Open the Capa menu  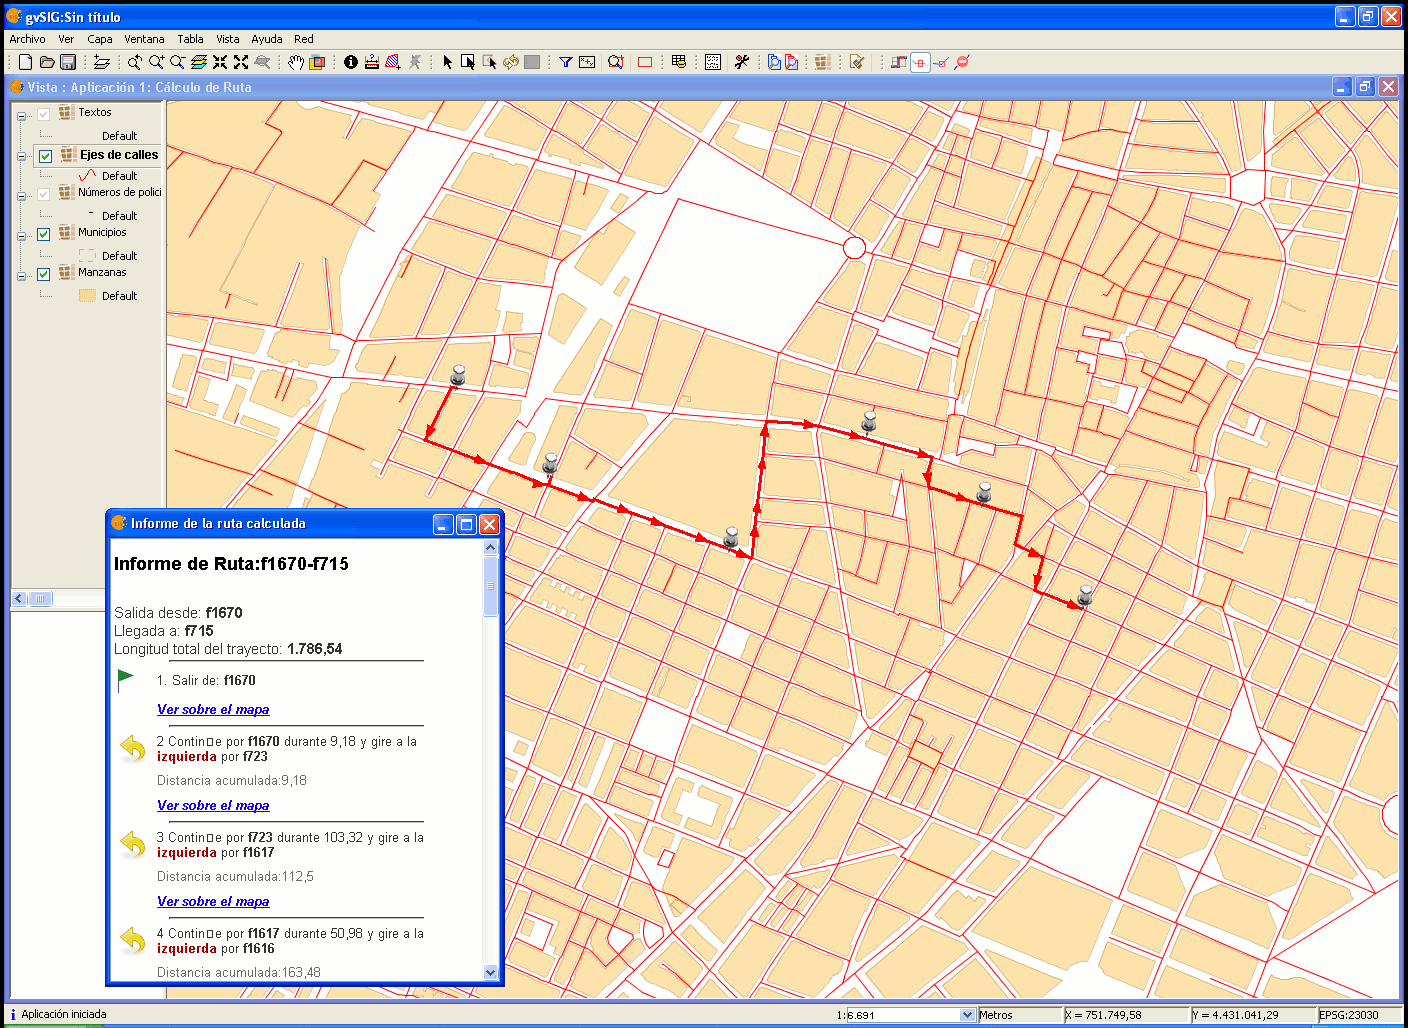tap(100, 39)
